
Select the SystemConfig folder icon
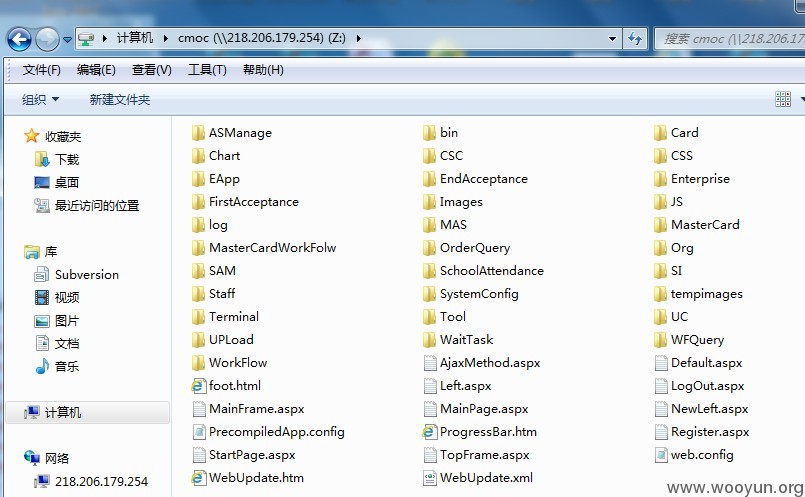[429, 294]
